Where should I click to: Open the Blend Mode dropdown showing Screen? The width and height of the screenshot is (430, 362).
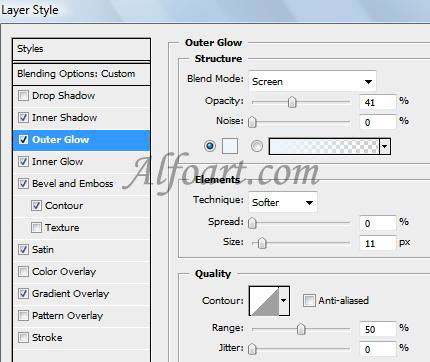point(312,81)
